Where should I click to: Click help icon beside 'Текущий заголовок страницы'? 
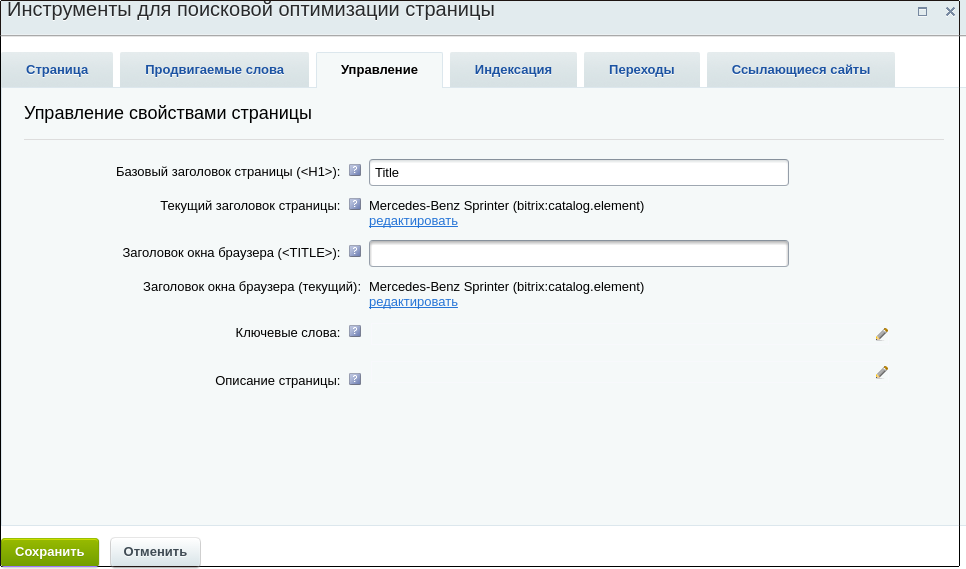point(355,205)
